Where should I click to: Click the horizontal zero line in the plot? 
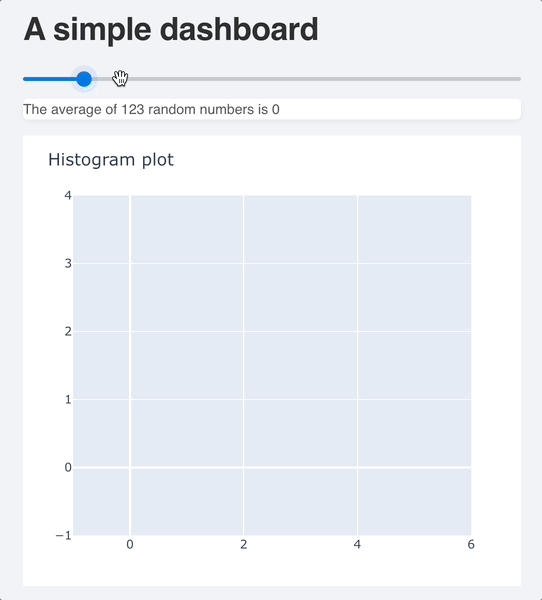(x=272, y=467)
